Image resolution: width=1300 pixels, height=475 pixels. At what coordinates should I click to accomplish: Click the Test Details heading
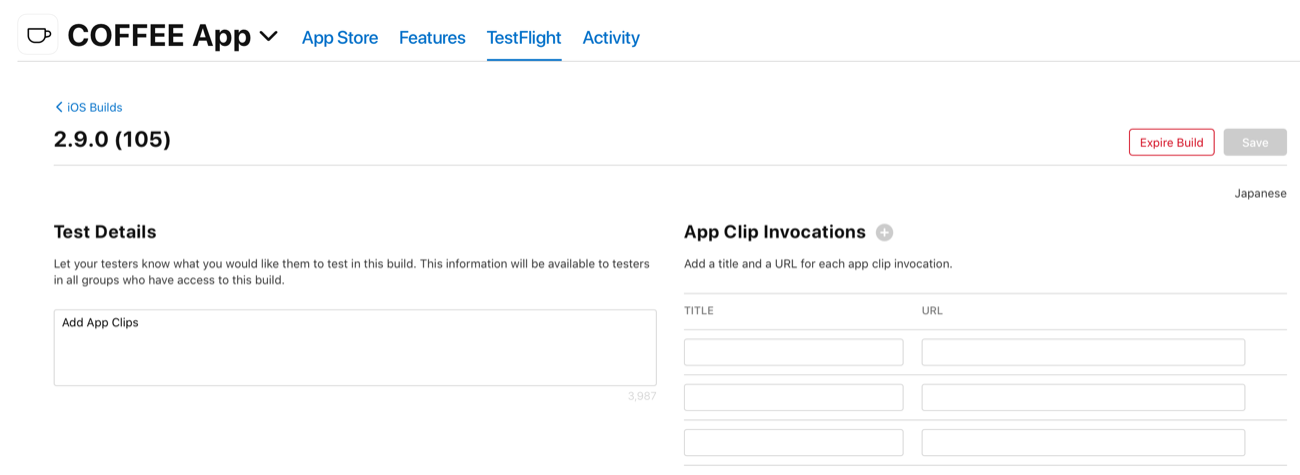coord(105,232)
